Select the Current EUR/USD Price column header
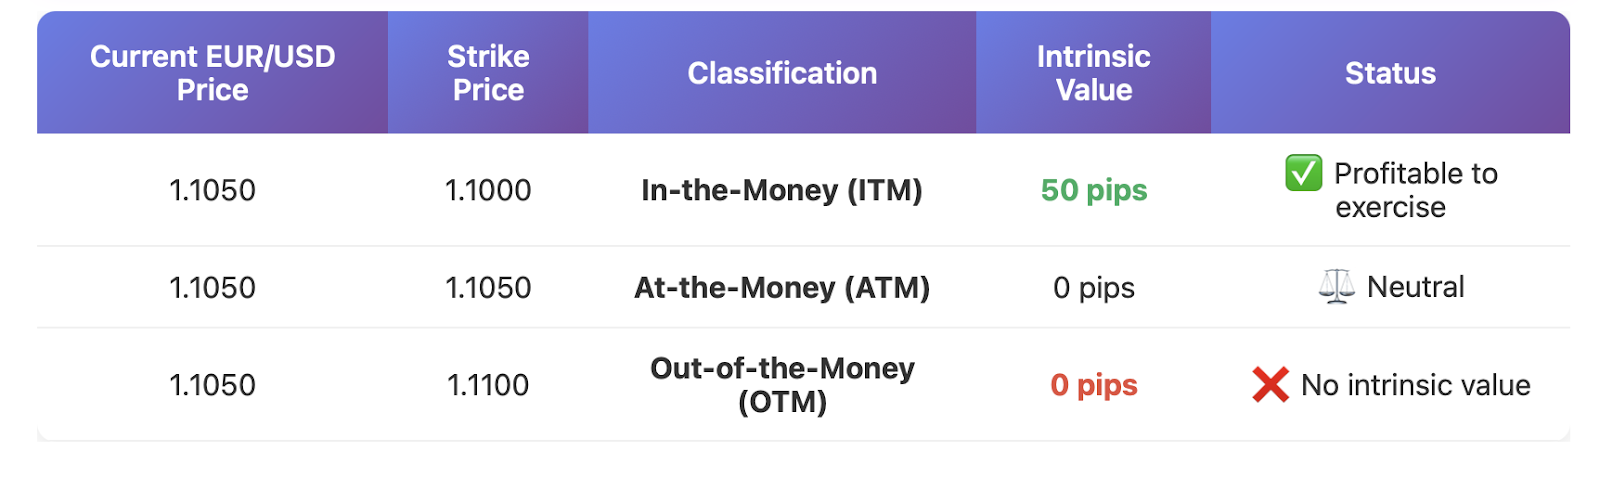 tap(212, 73)
